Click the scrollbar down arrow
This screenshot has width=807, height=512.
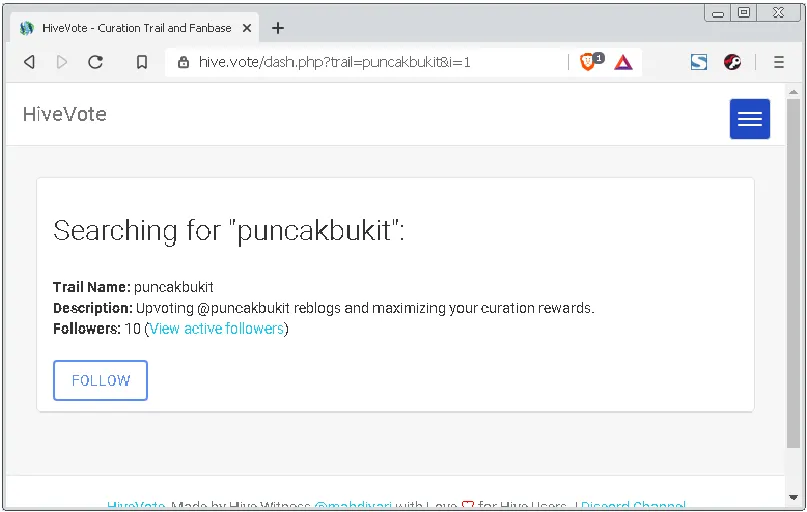[x=793, y=497]
